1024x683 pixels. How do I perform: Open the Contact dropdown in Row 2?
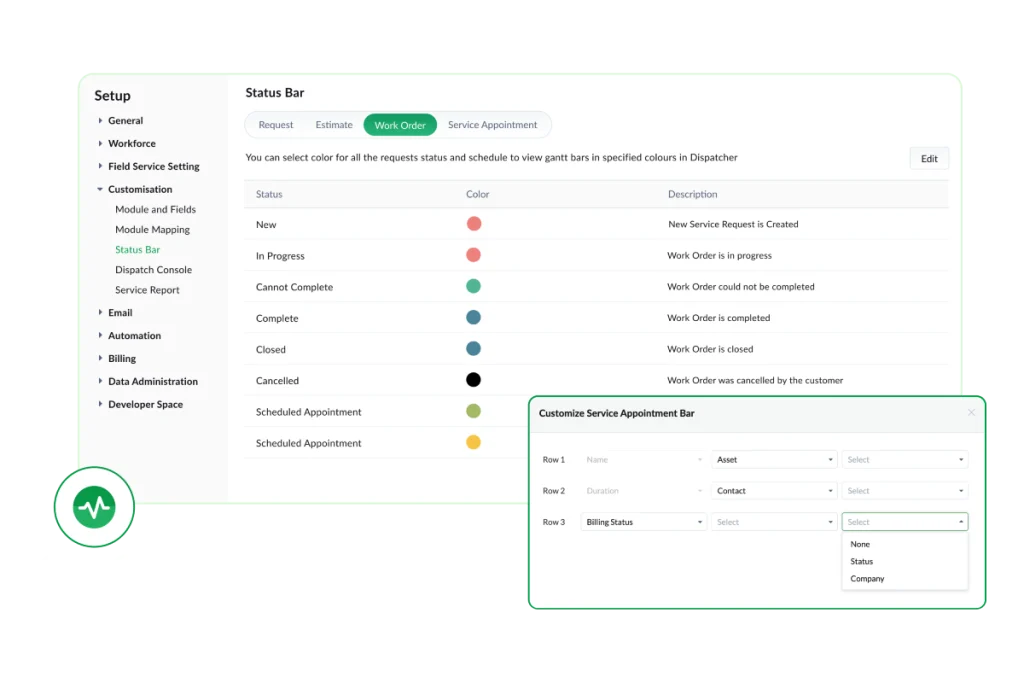click(x=774, y=490)
